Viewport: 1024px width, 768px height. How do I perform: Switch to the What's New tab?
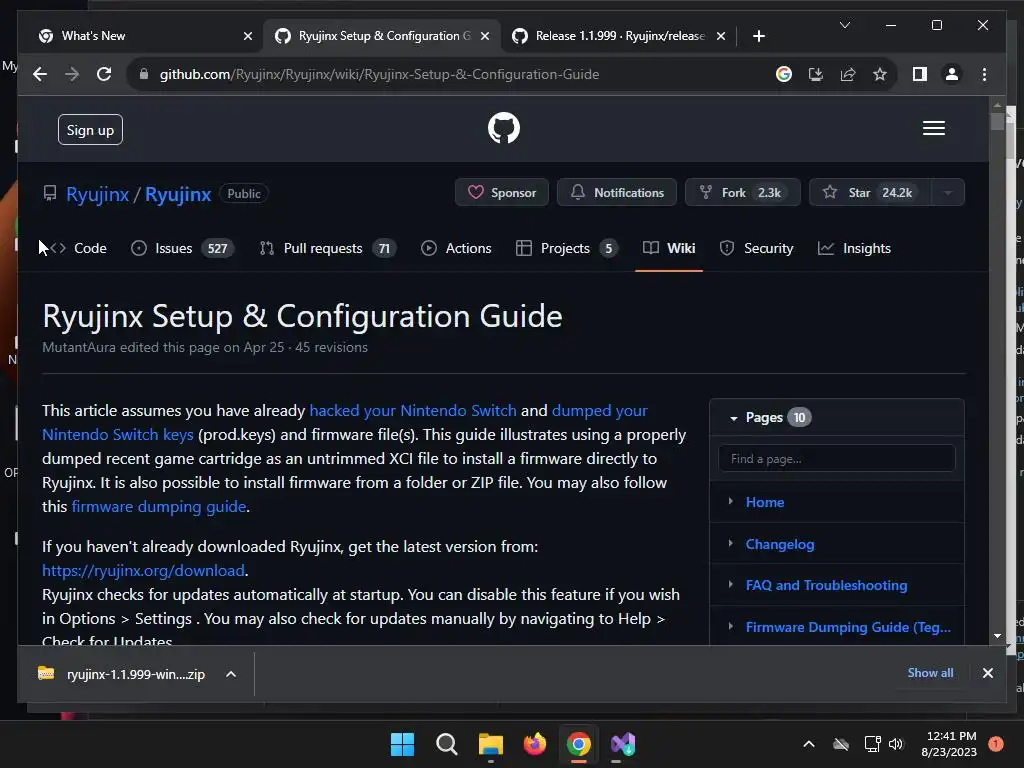click(146, 36)
